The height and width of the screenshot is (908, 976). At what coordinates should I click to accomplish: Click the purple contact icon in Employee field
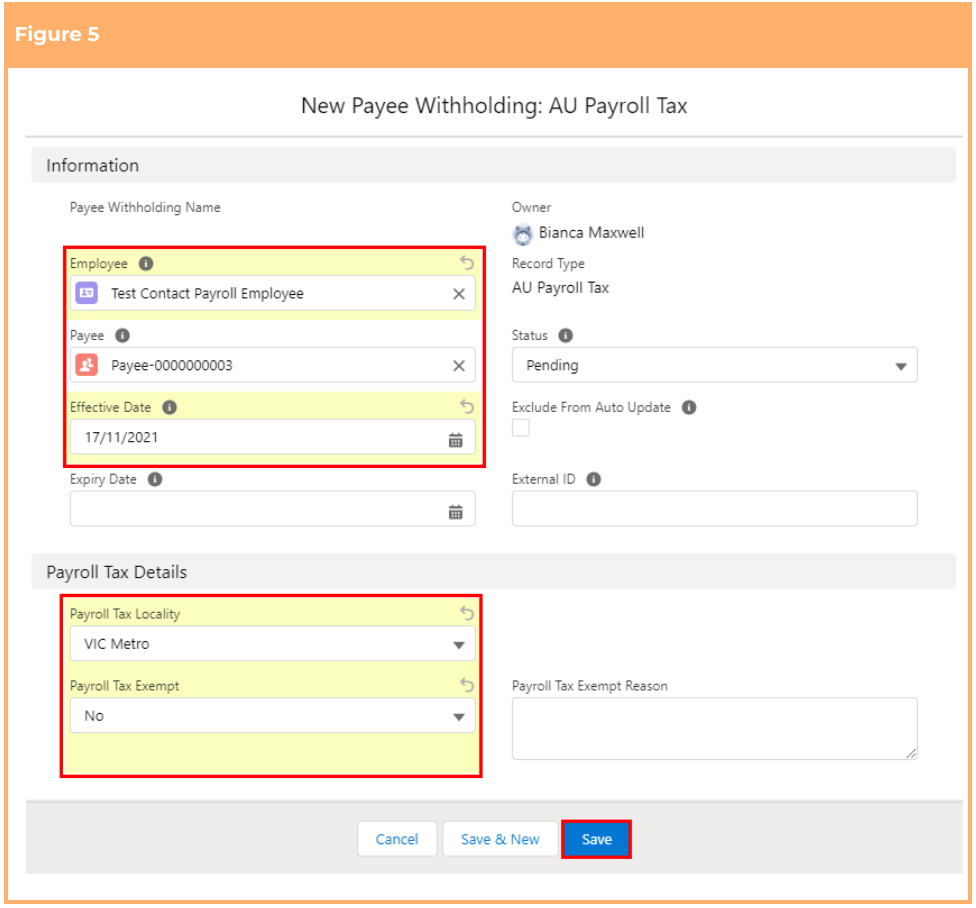click(x=87, y=293)
